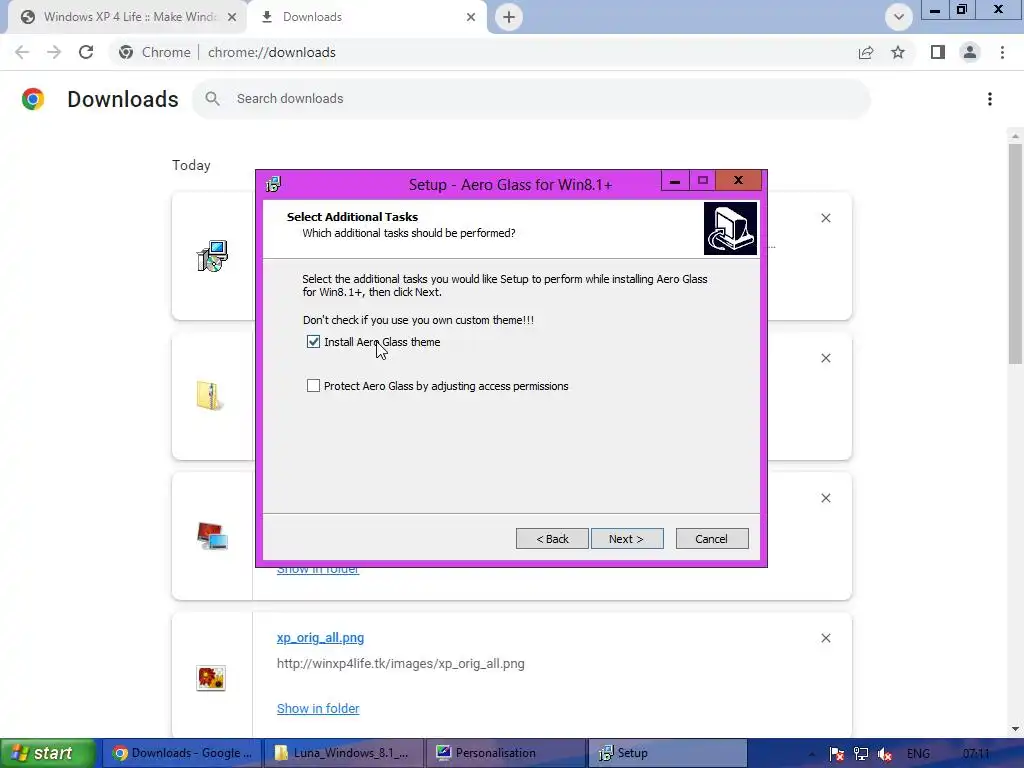Open a new Chrome tab

(x=509, y=17)
